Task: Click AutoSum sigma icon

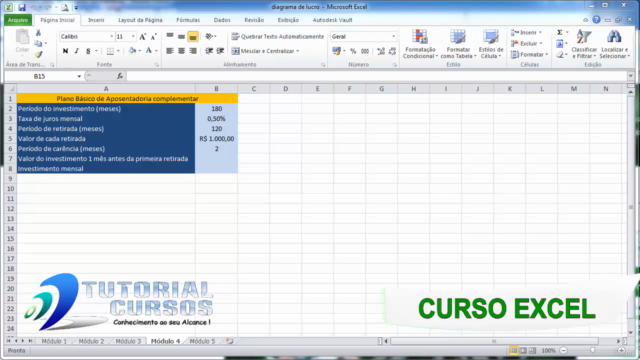Action: pos(560,32)
